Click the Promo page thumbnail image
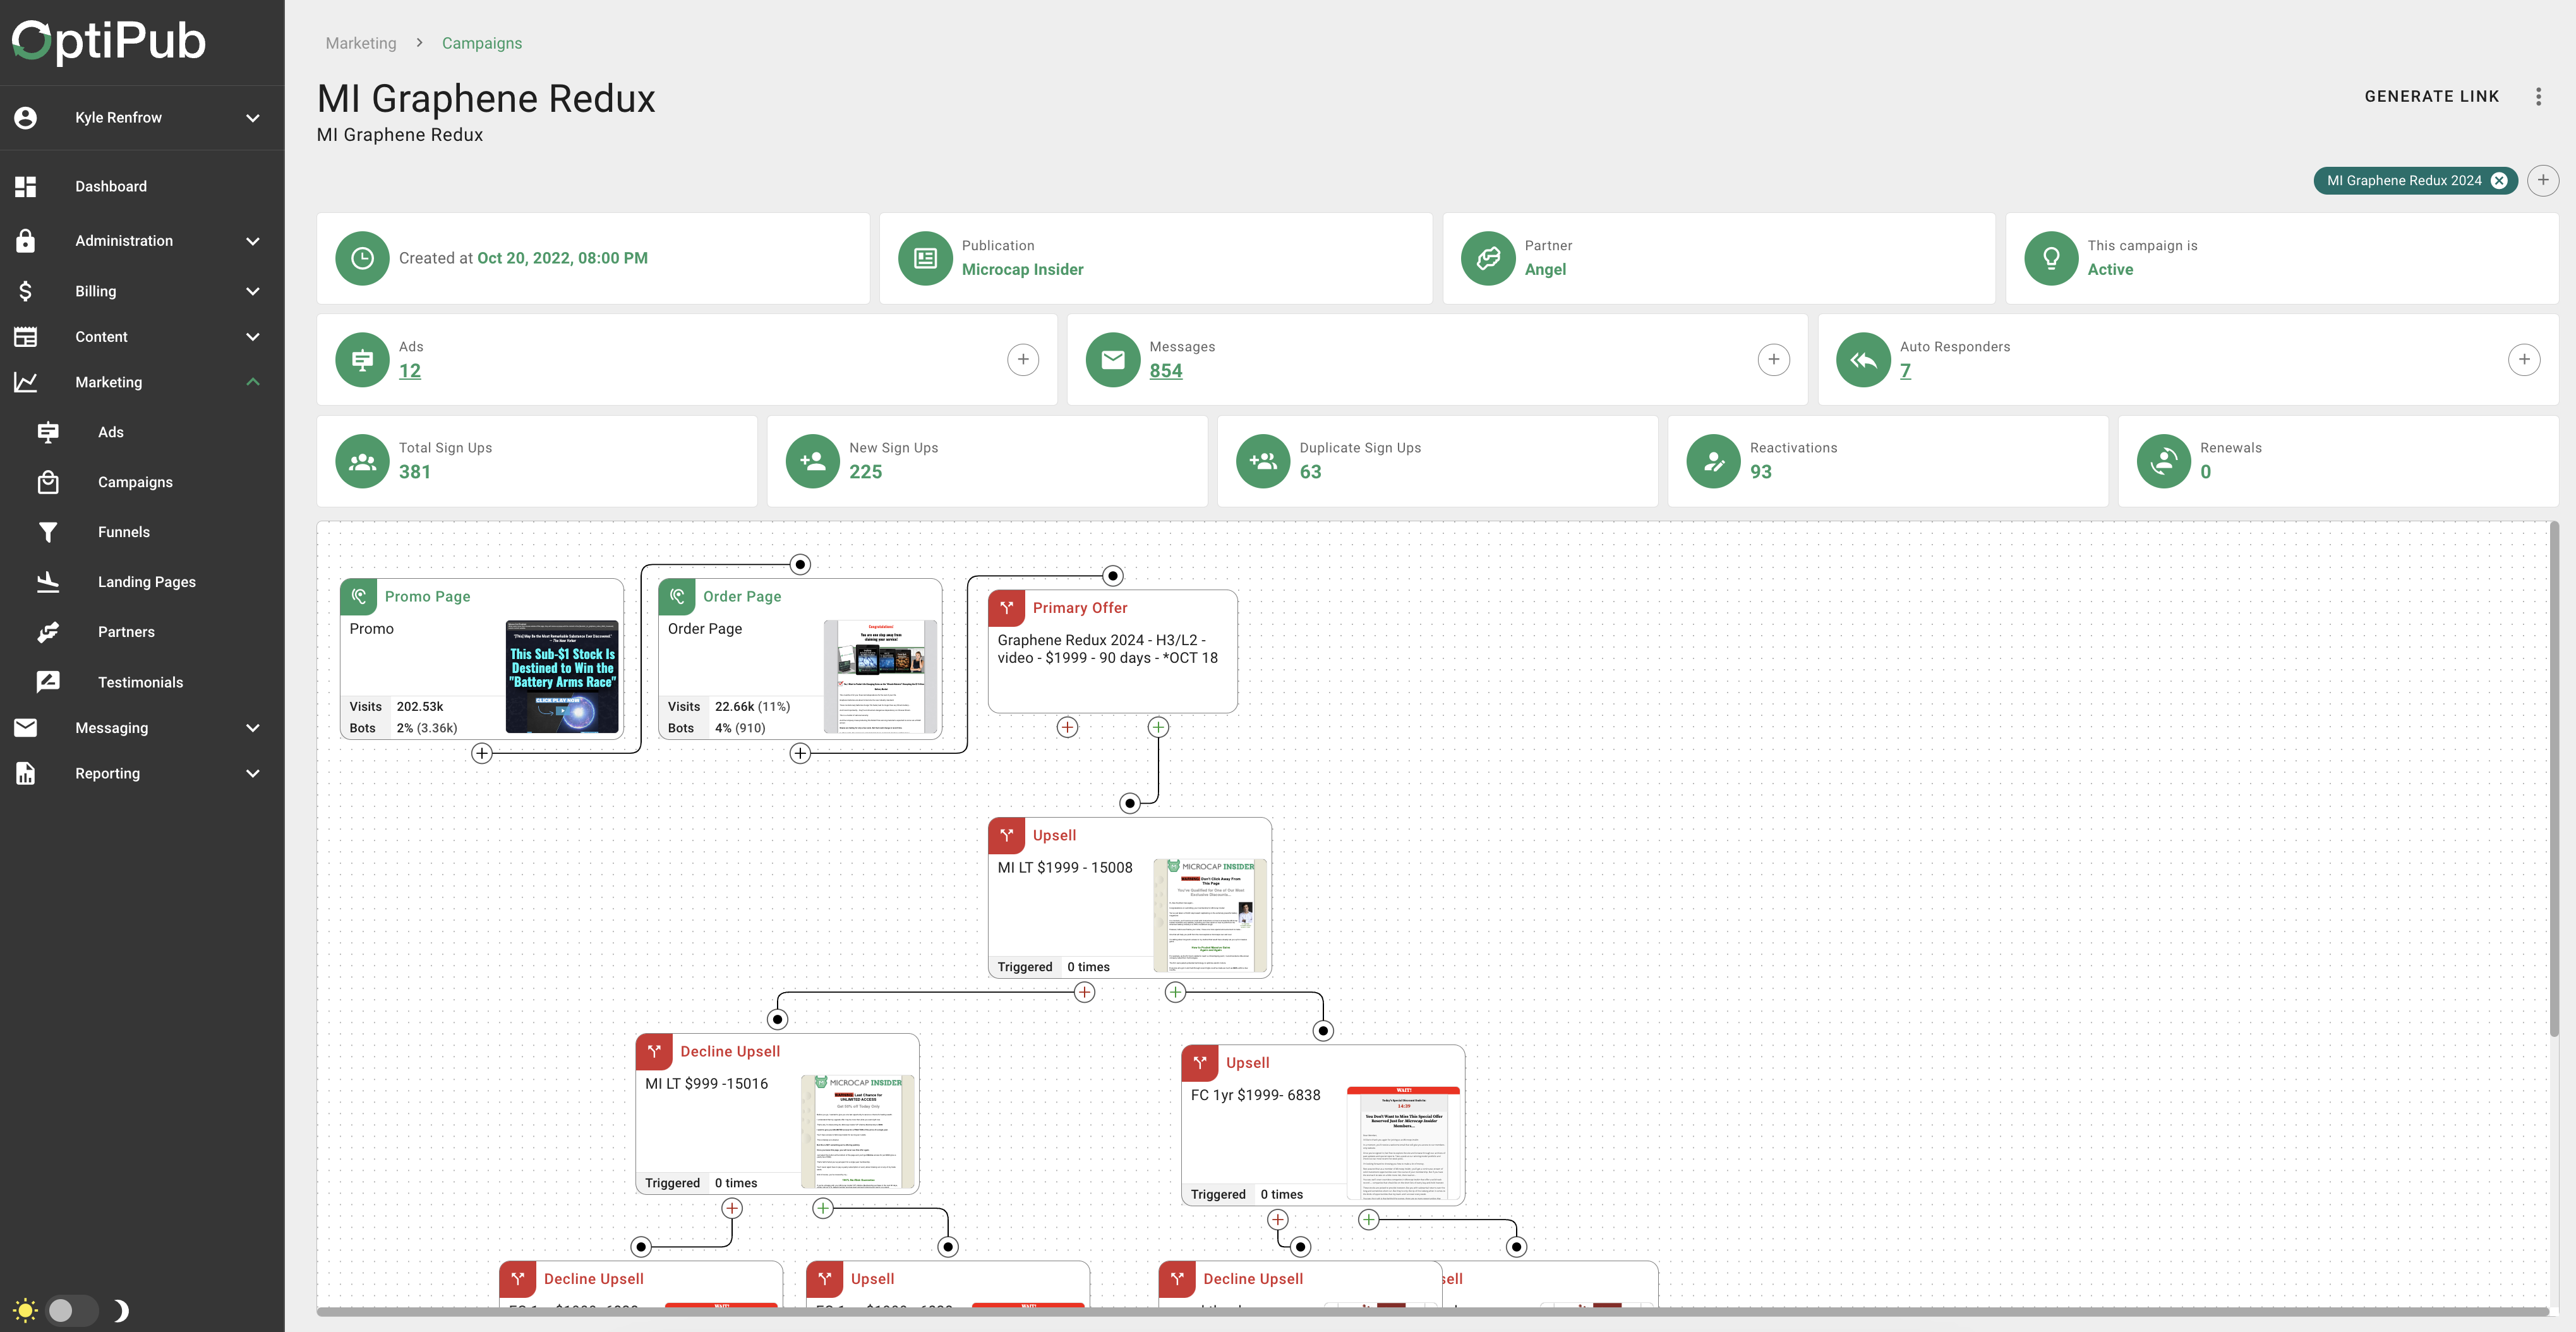The width and height of the screenshot is (2576, 1332). (x=562, y=676)
